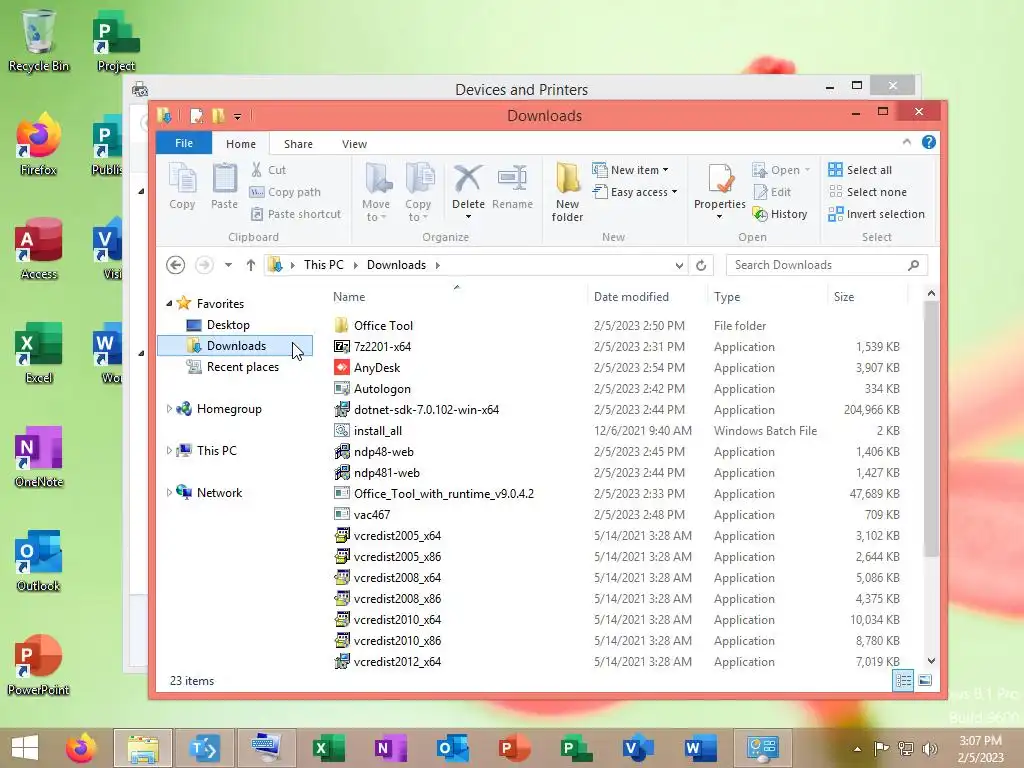Click the file list vertical scrollbar thumb
Image resolution: width=1024 pixels, height=768 pixels.
[x=931, y=430]
